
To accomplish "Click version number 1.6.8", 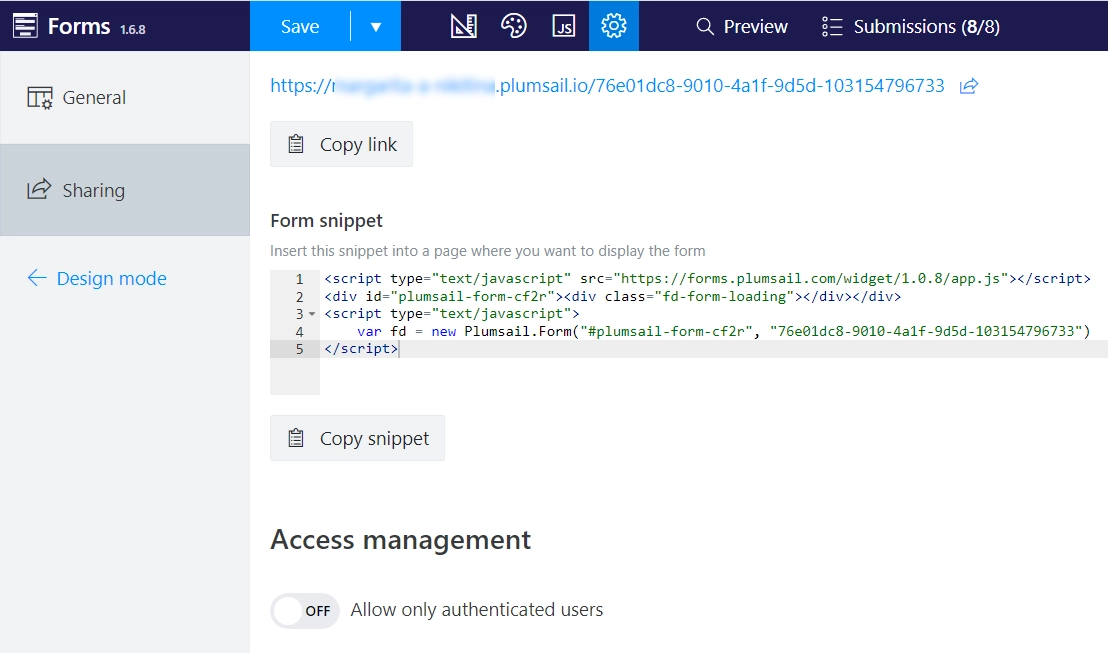I will tap(133, 30).
